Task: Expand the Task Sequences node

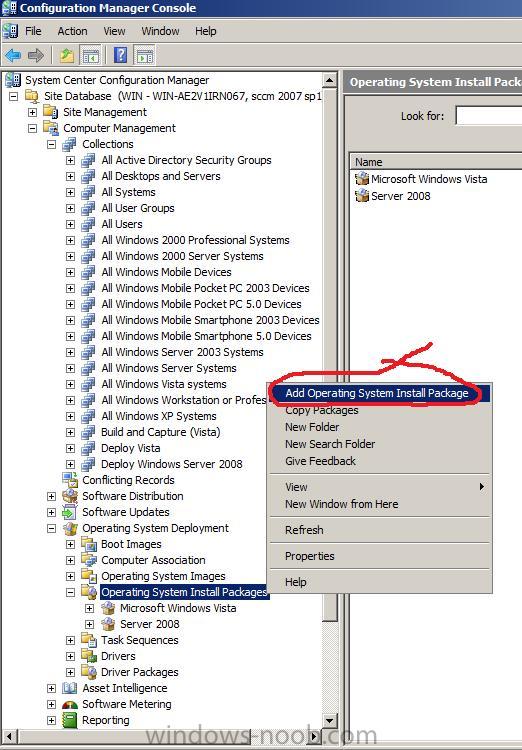Action: tap(70, 640)
